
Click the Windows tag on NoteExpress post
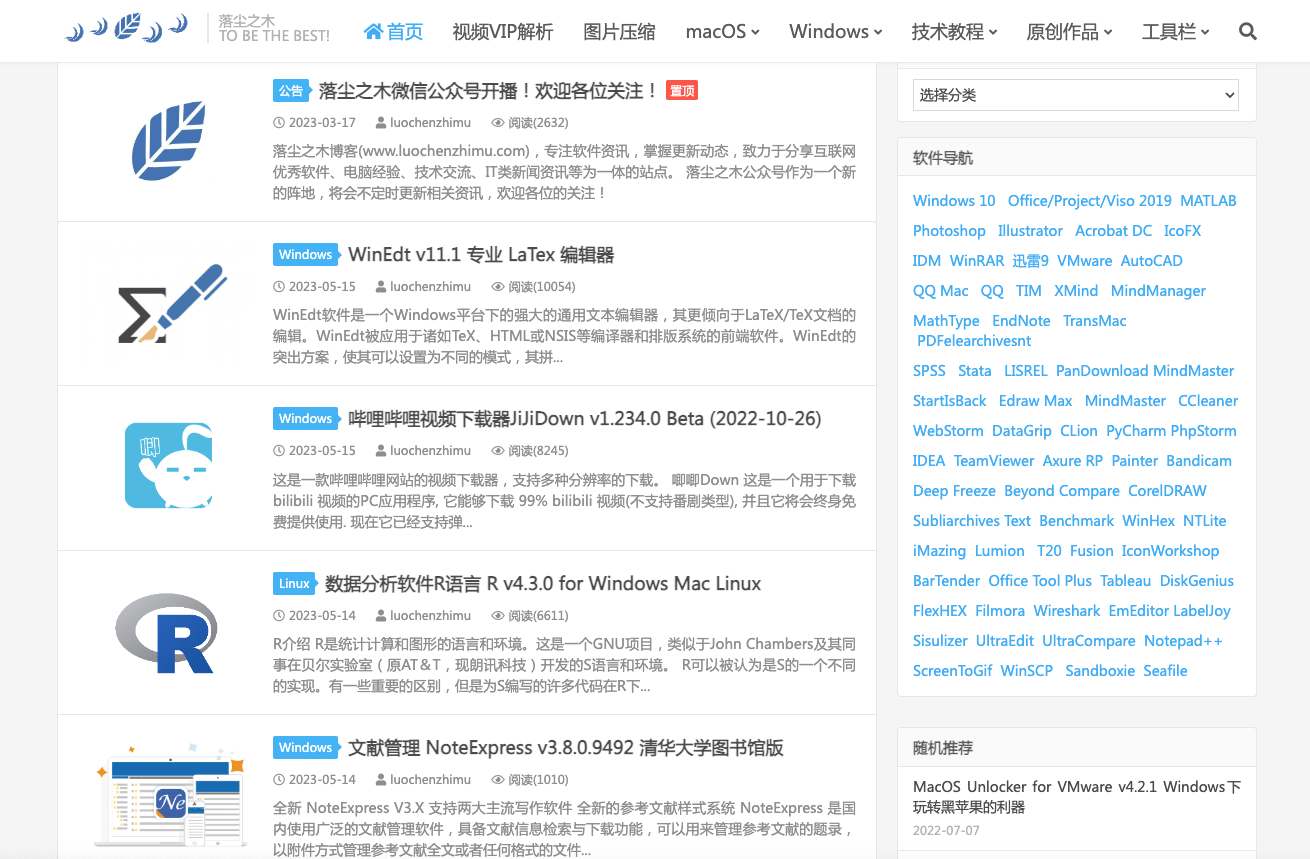[305, 748]
